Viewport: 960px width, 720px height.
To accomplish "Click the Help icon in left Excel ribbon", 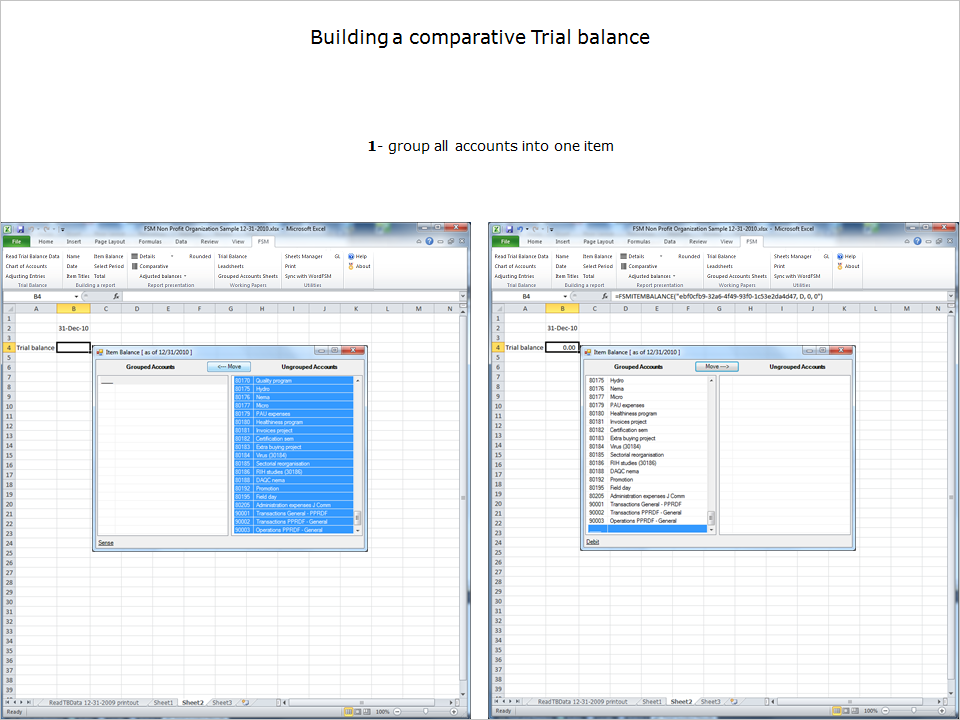I will click(351, 257).
